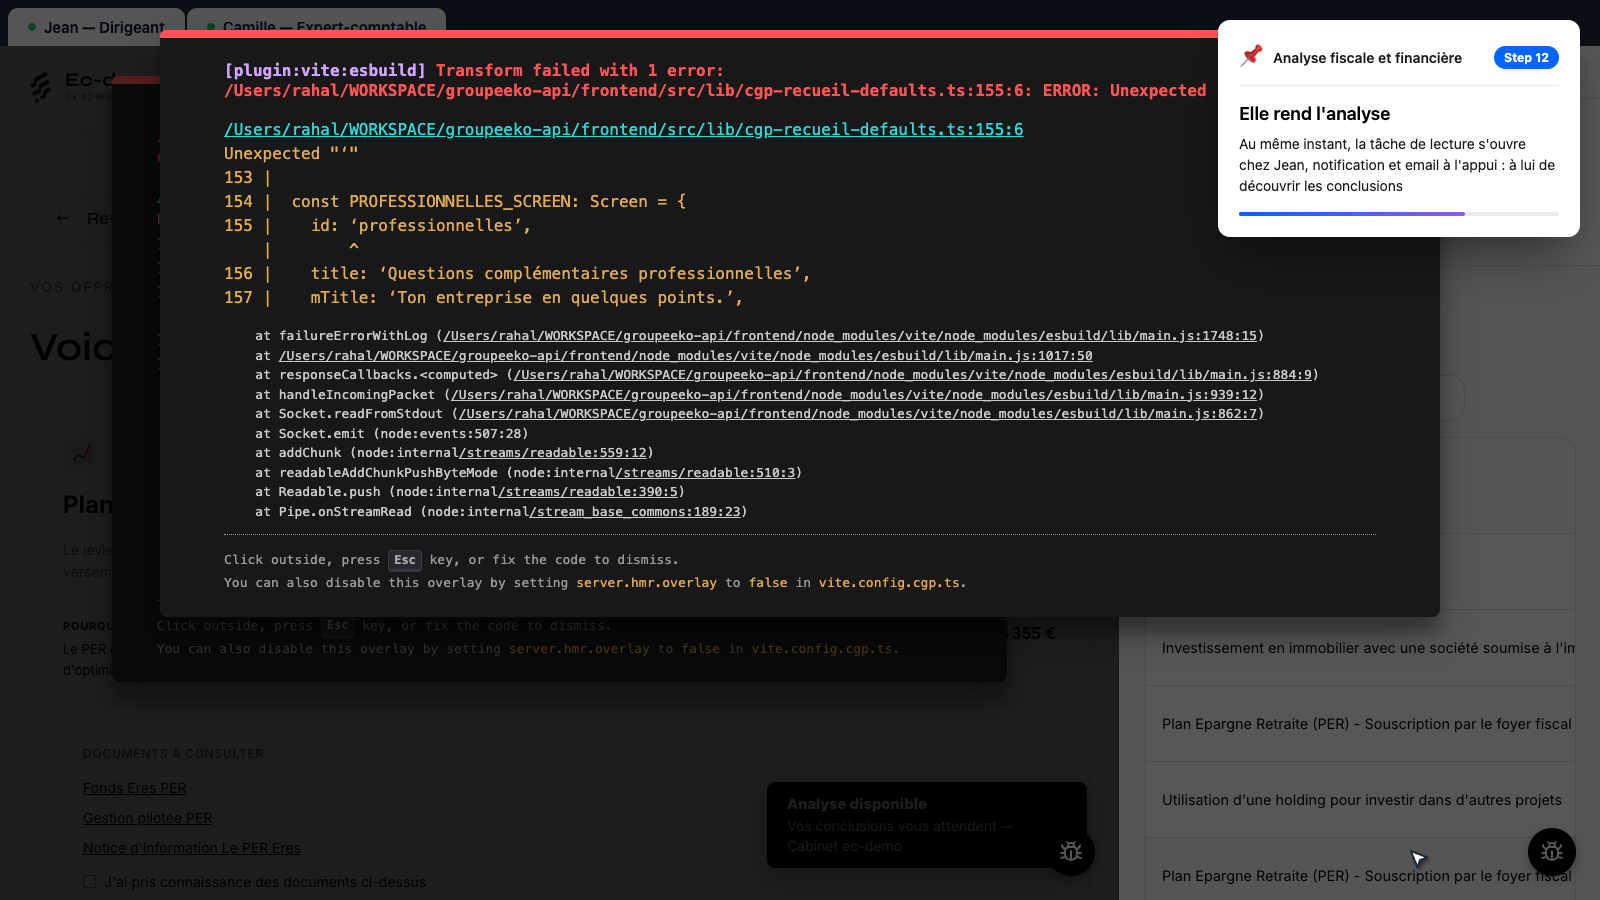
Task: Go back using the left arrow icon
Action: coord(63,218)
